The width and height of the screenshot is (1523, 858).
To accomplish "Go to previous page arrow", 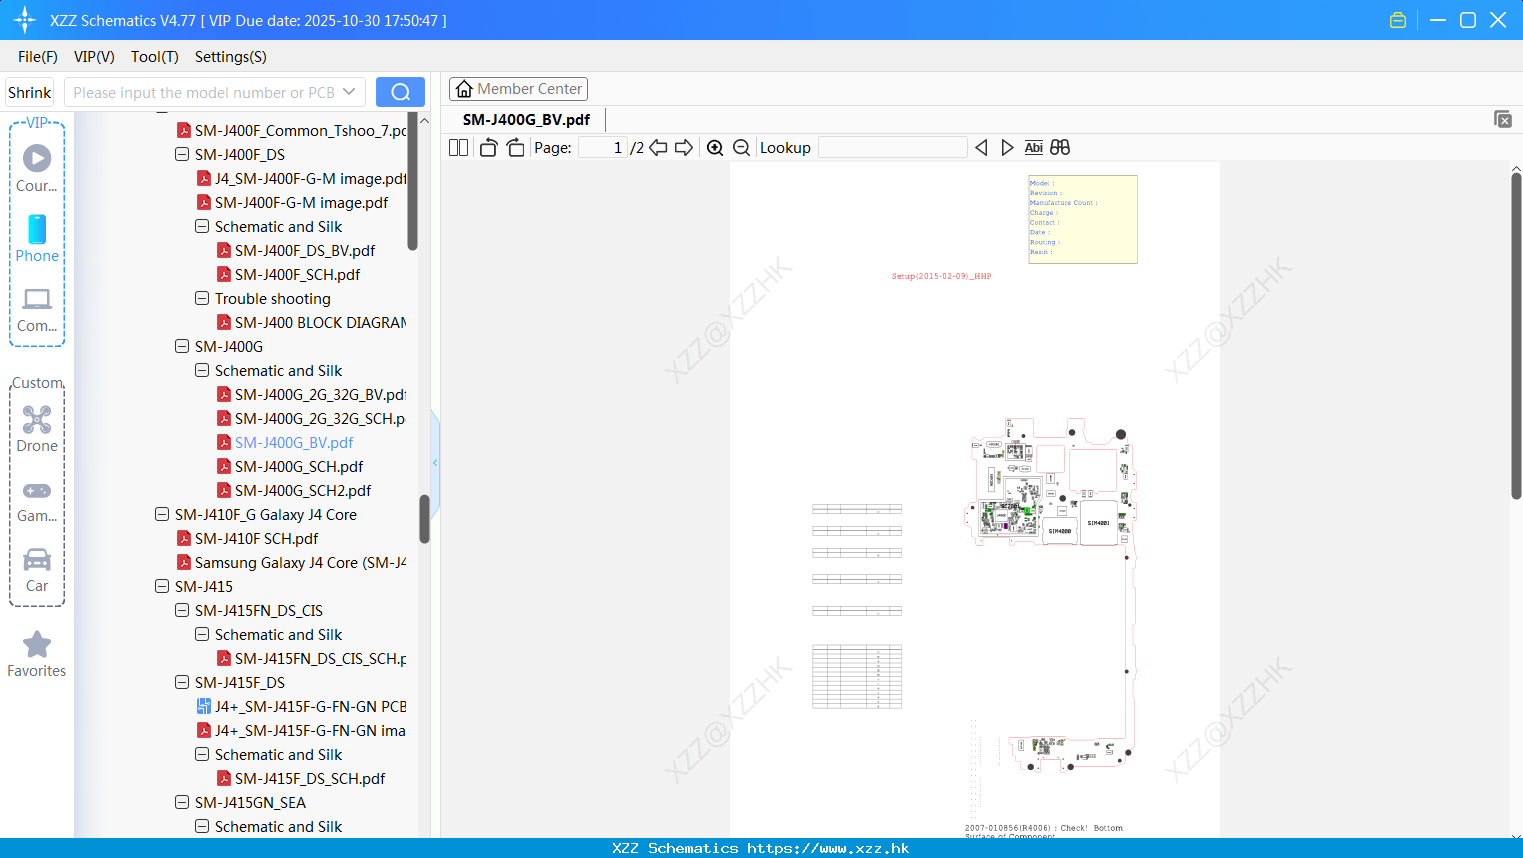I will (x=658, y=148).
